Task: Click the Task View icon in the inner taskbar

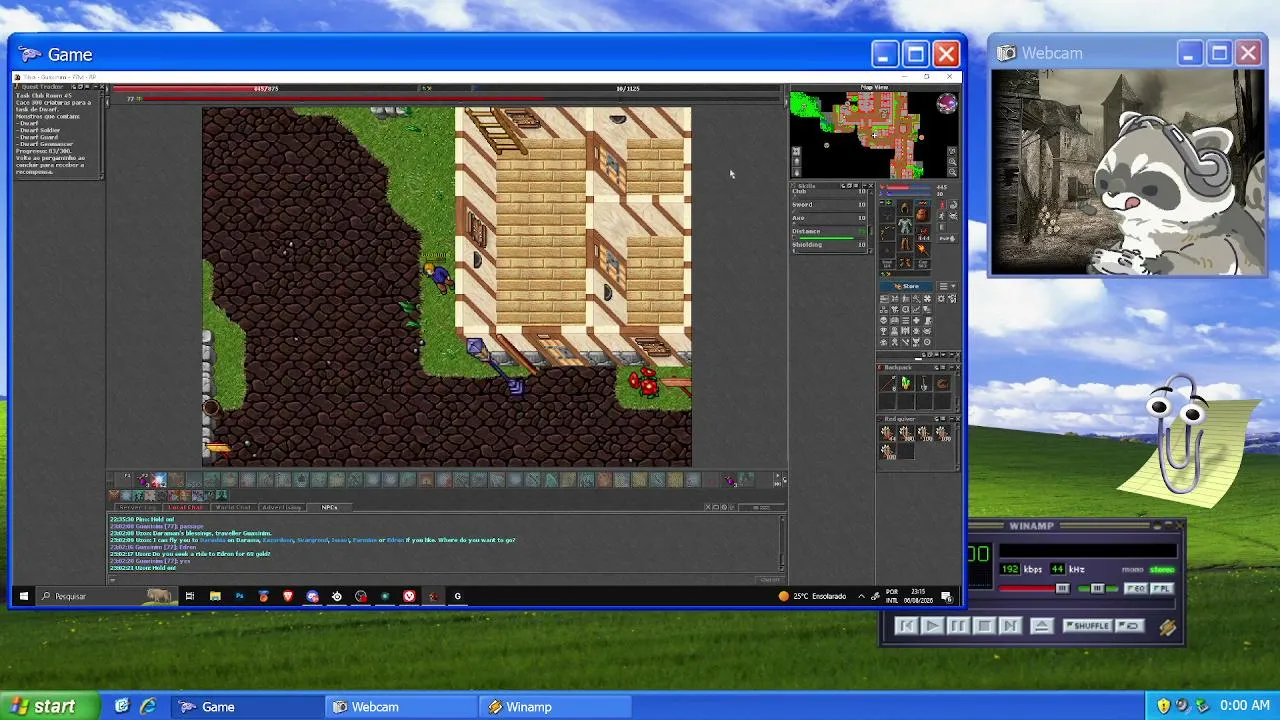Action: pos(190,596)
